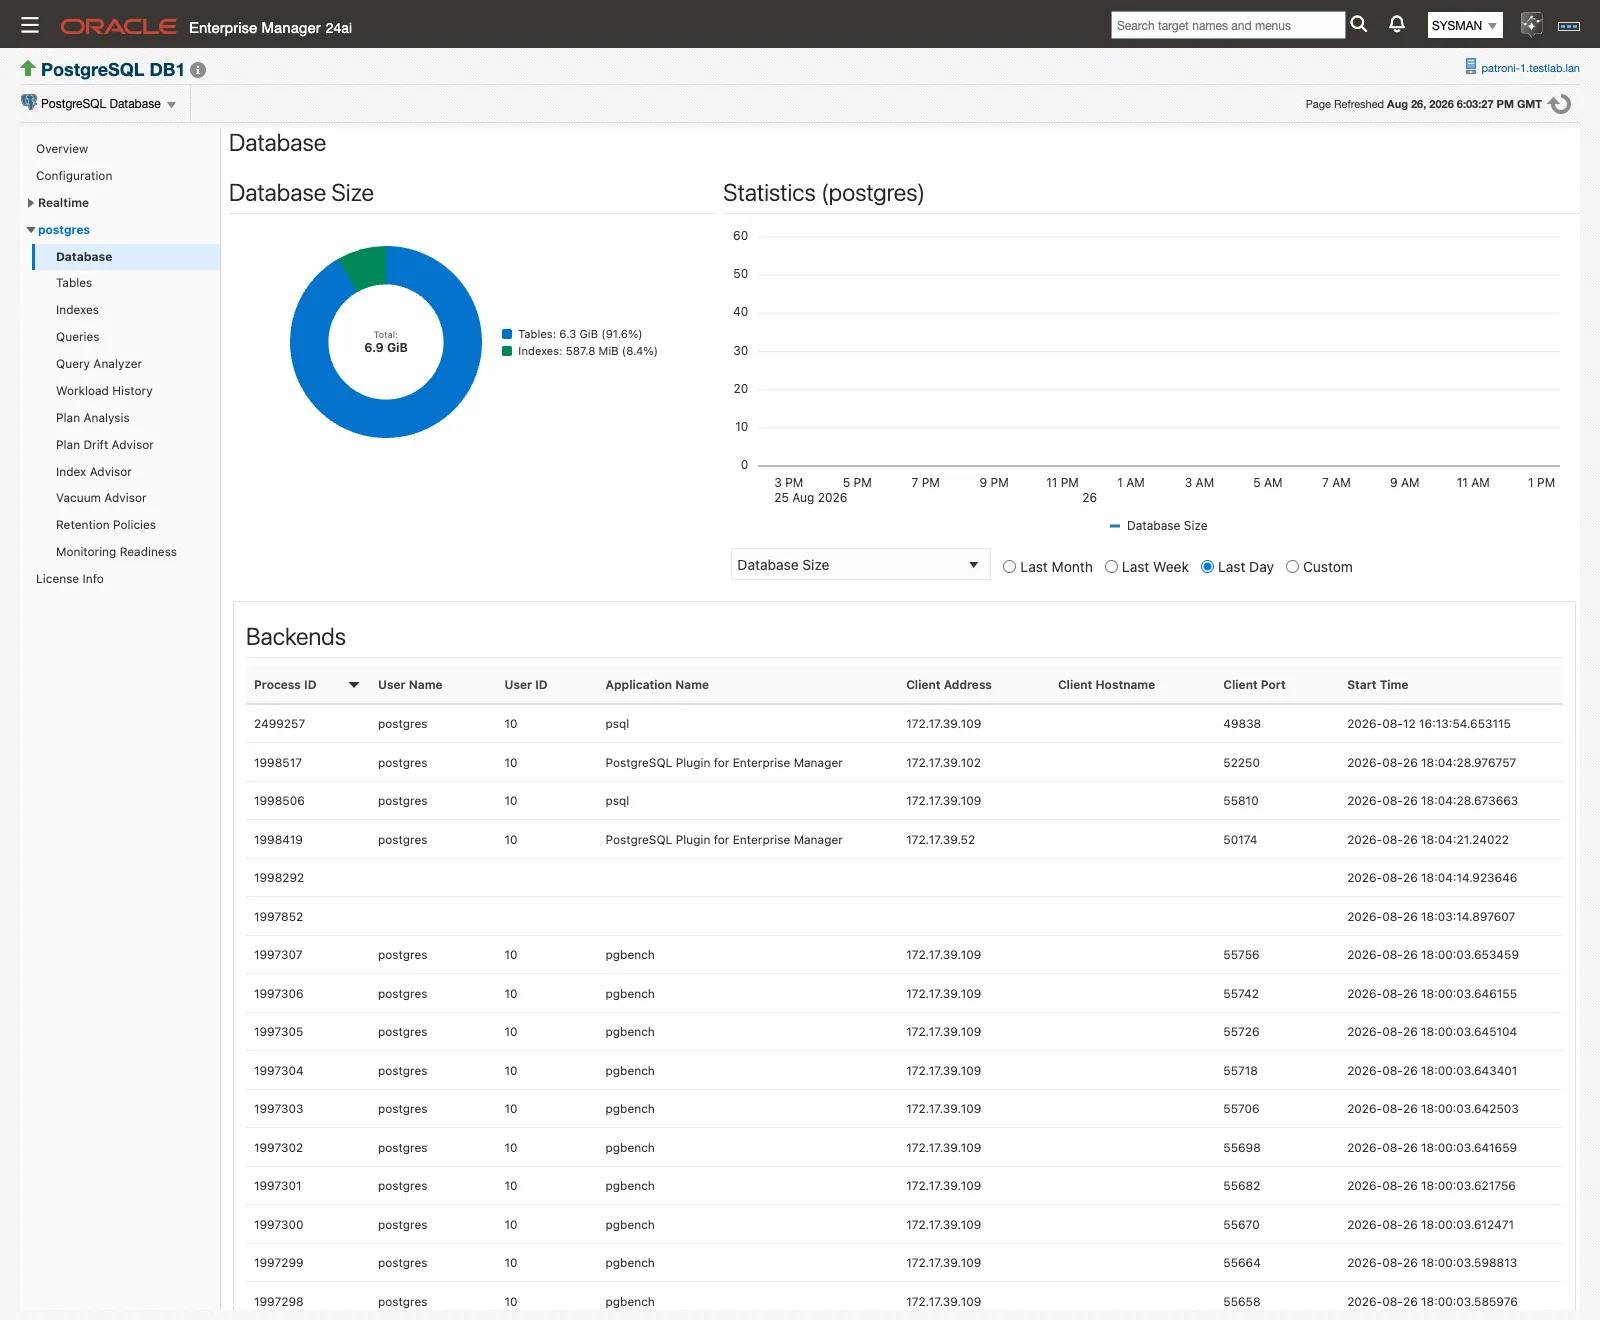The height and width of the screenshot is (1320, 1600).
Task: Click the Start Time column header
Action: click(x=1377, y=685)
